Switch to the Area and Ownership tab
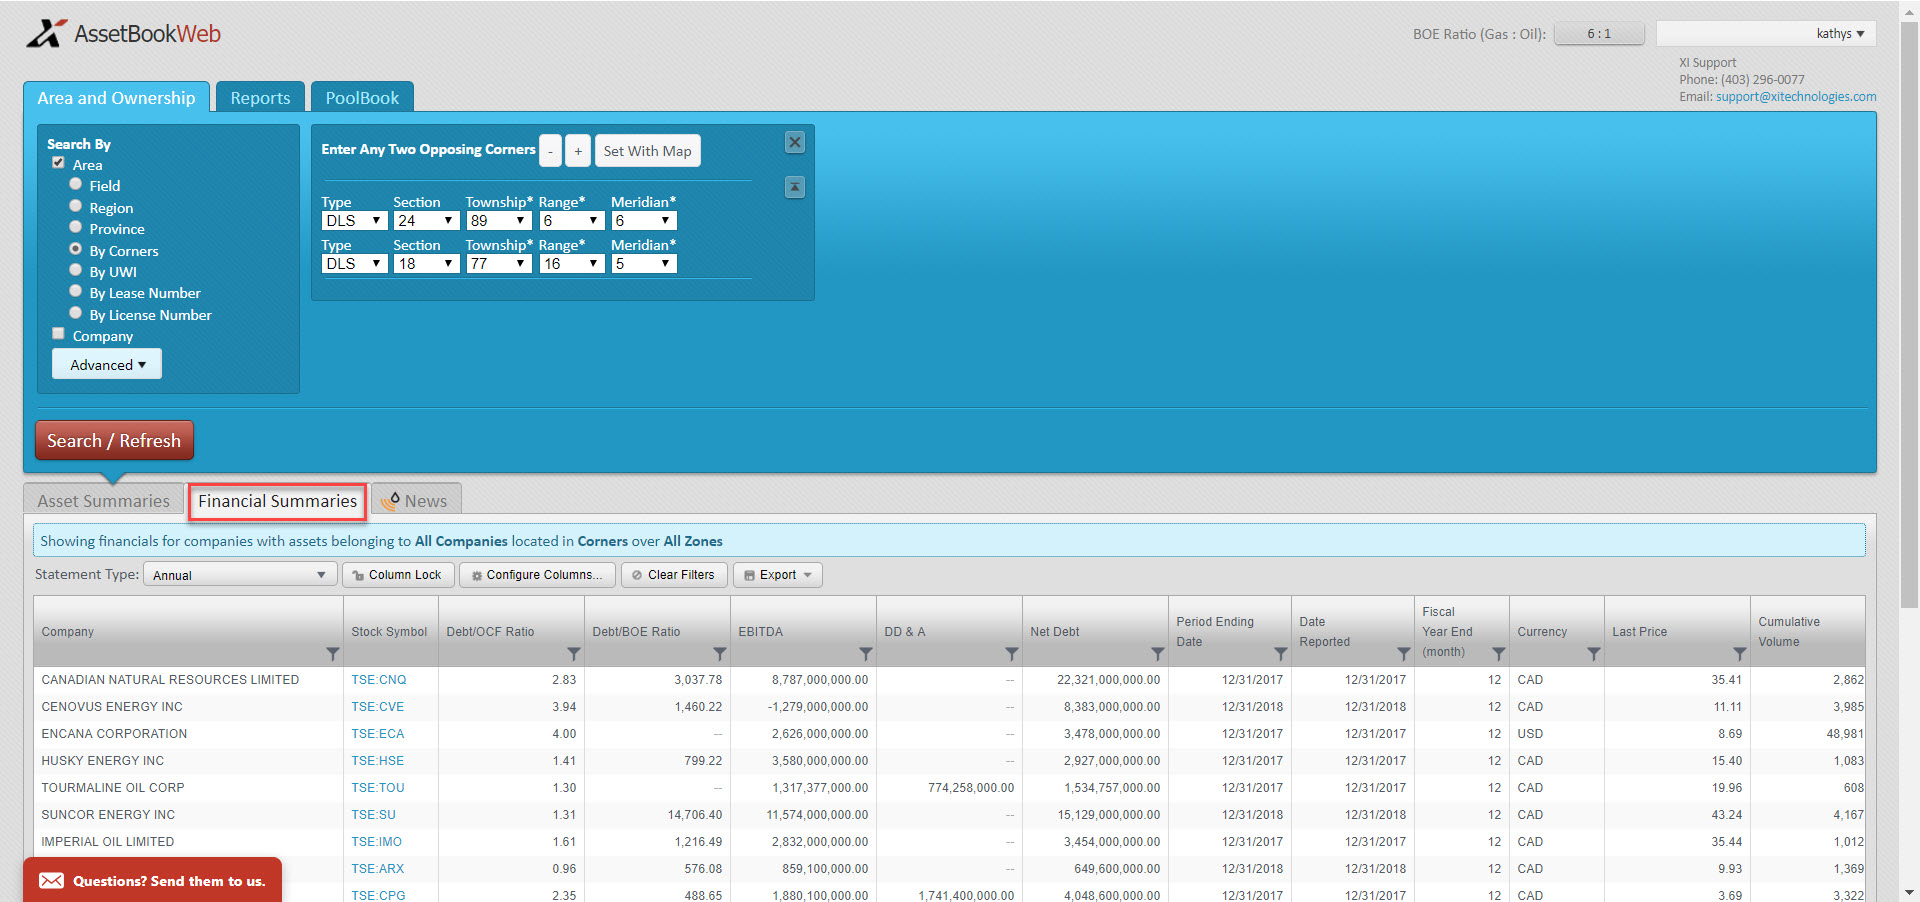The width and height of the screenshot is (1920, 902). [116, 98]
